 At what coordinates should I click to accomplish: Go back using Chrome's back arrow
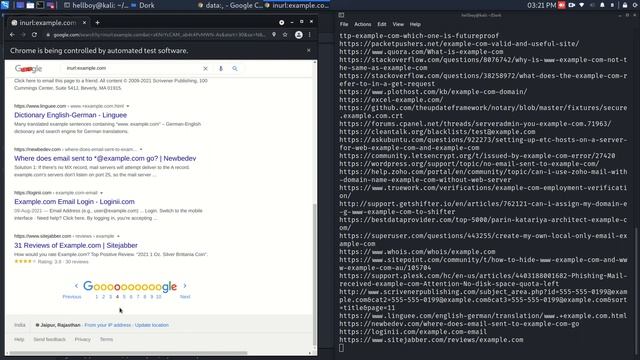pyautogui.click(x=12, y=35)
